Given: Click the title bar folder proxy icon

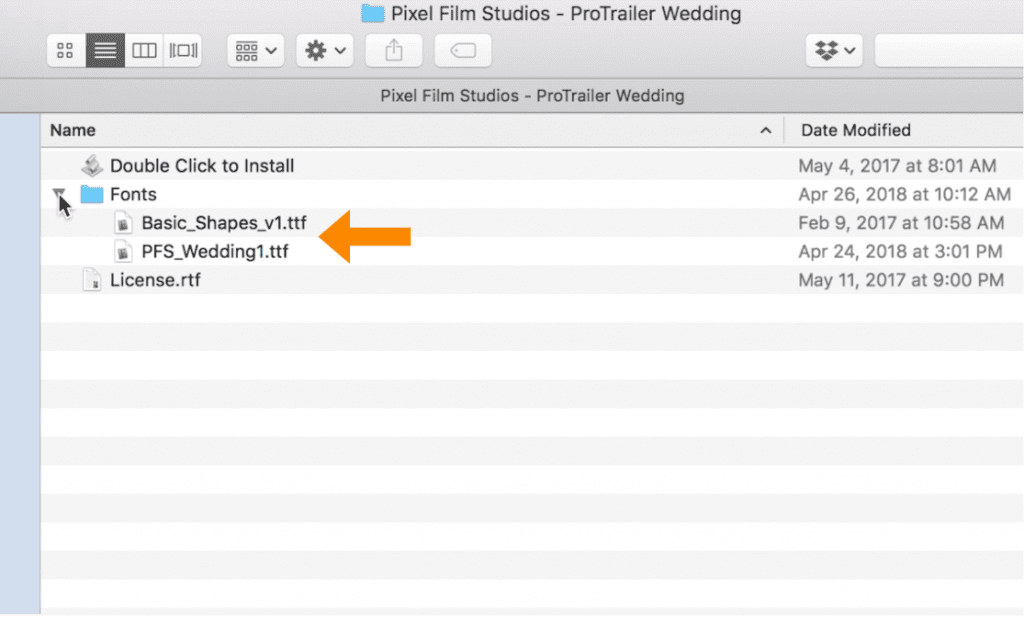Looking at the screenshot, I should (x=373, y=13).
